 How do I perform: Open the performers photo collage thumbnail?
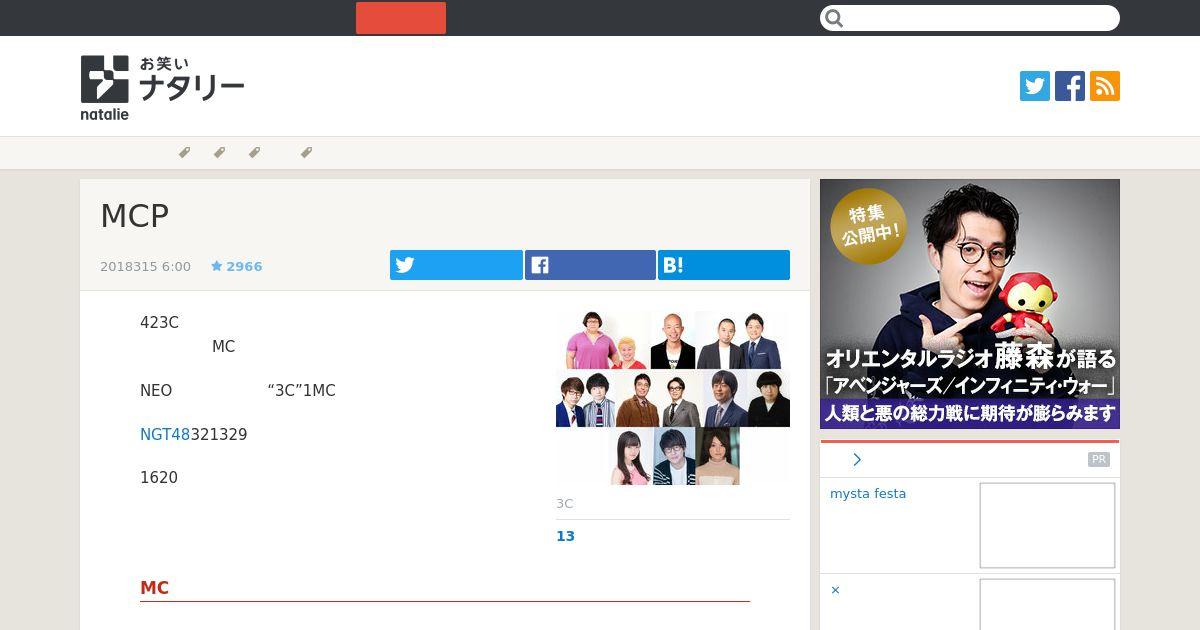[673, 398]
